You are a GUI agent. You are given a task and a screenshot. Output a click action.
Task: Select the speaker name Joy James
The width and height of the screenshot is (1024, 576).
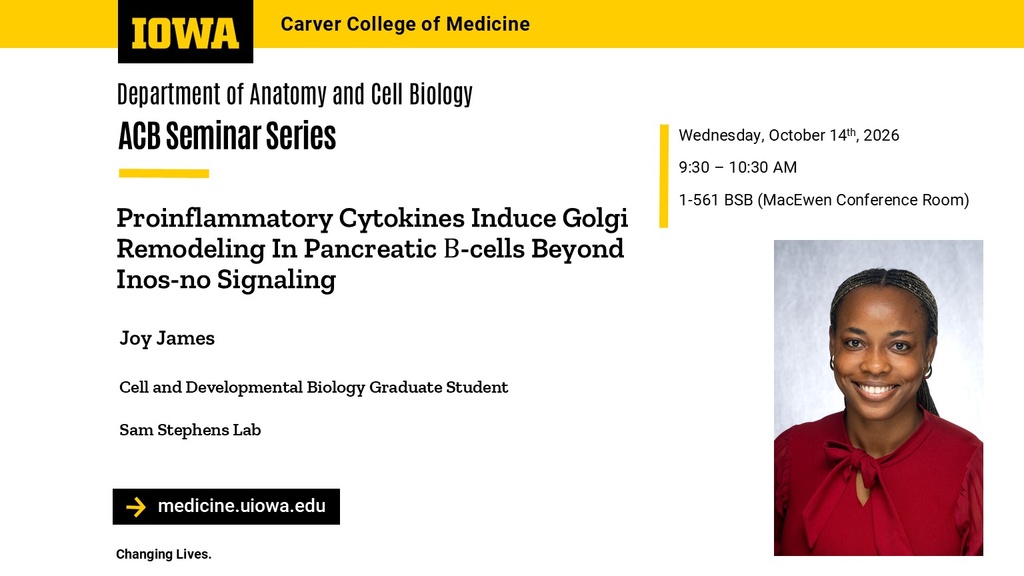point(167,338)
